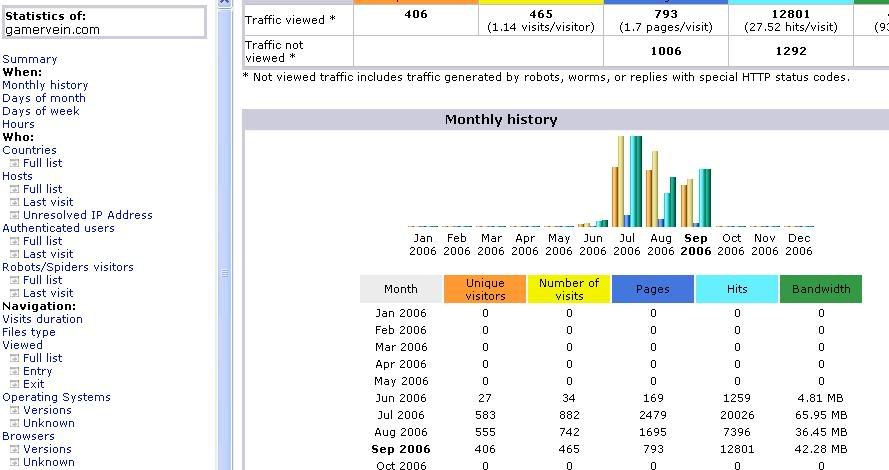
Task: Go to Days of month report
Action: click(44, 98)
